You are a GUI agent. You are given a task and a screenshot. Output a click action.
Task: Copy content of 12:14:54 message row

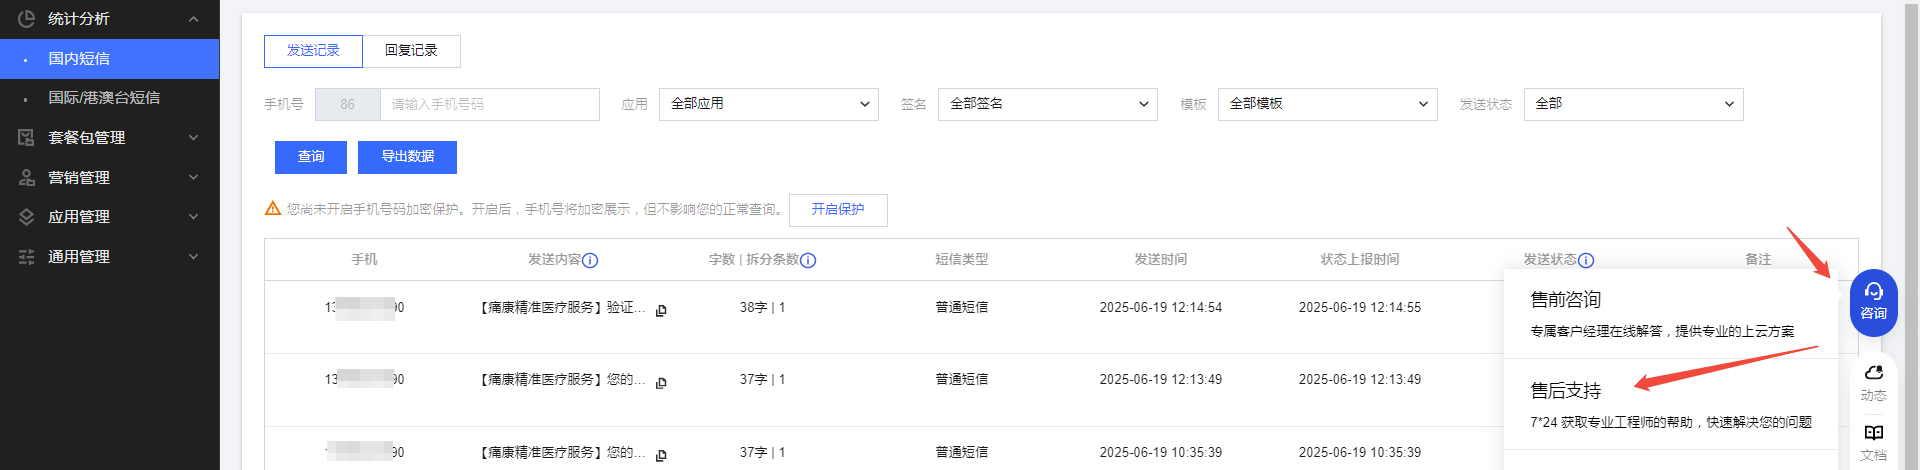661,311
